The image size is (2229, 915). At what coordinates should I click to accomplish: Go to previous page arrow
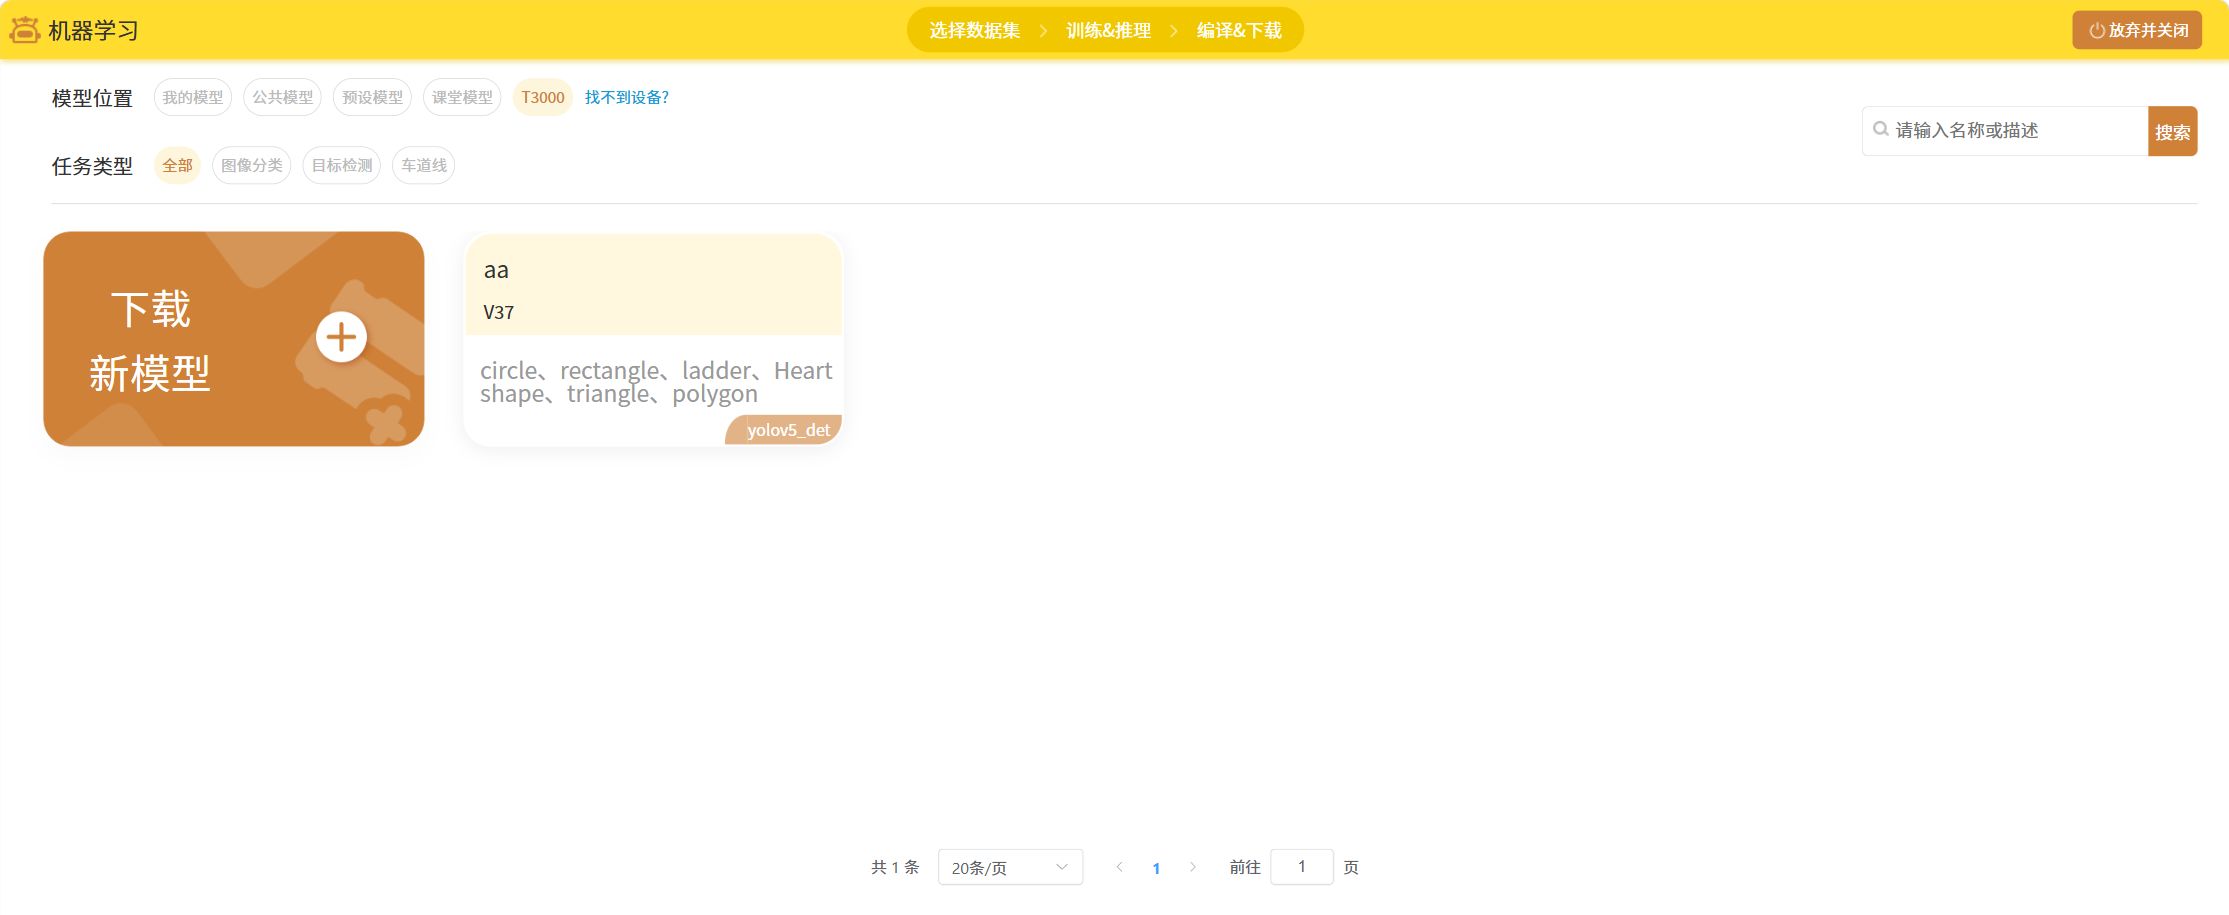click(x=1119, y=867)
